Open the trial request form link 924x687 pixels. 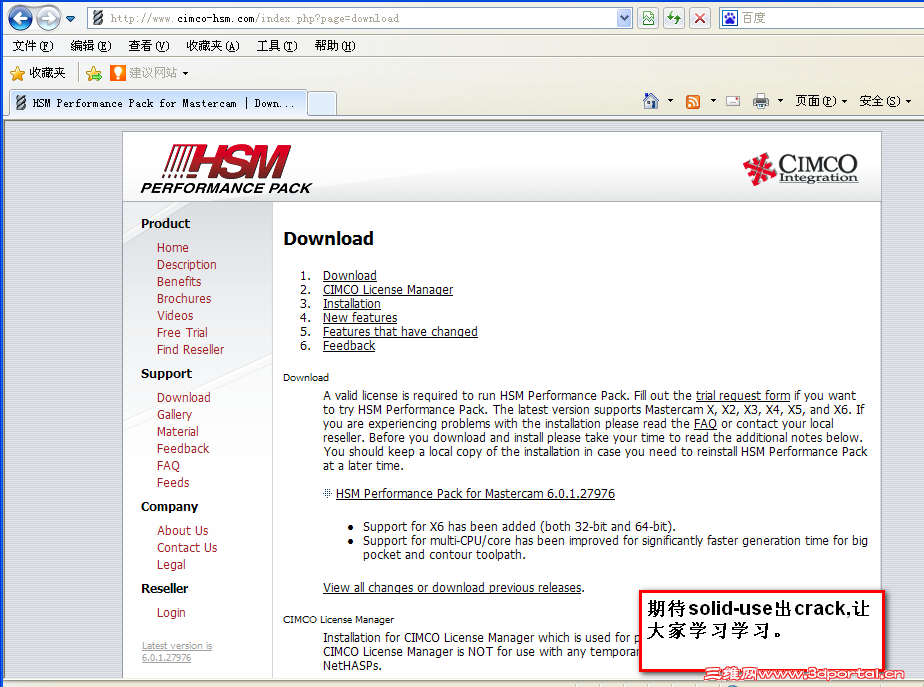point(743,396)
